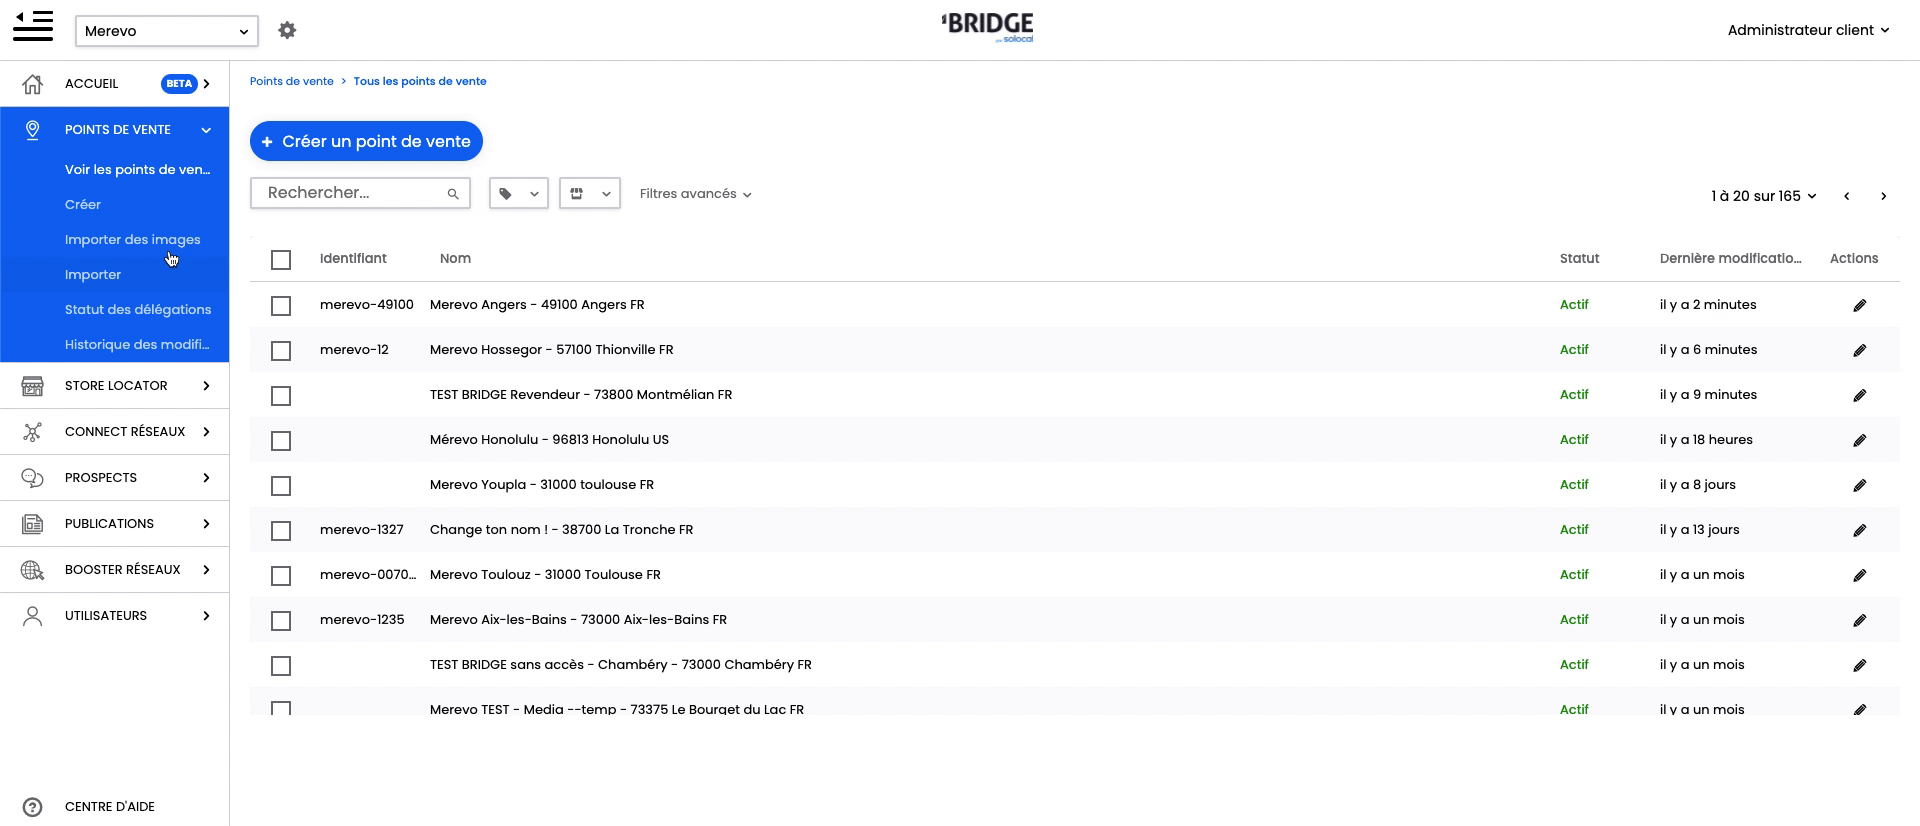Open settings via the gear icon
The width and height of the screenshot is (1920, 826).
point(287,31)
